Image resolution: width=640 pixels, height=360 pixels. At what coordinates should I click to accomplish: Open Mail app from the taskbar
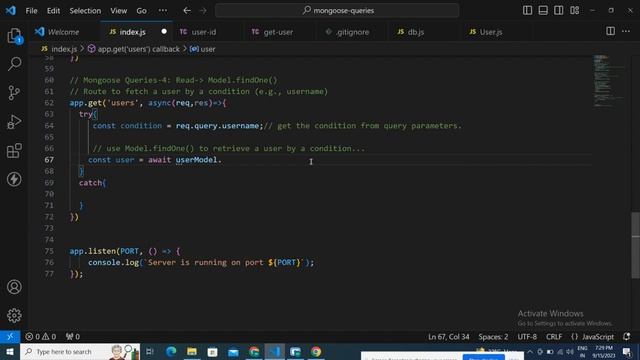(x=233, y=351)
